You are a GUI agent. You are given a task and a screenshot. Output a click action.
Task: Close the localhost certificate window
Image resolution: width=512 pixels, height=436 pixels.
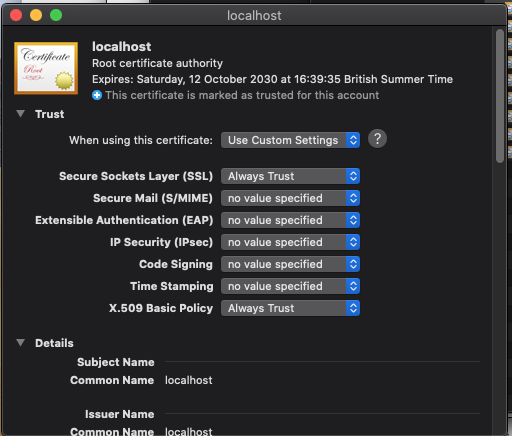[16, 15]
